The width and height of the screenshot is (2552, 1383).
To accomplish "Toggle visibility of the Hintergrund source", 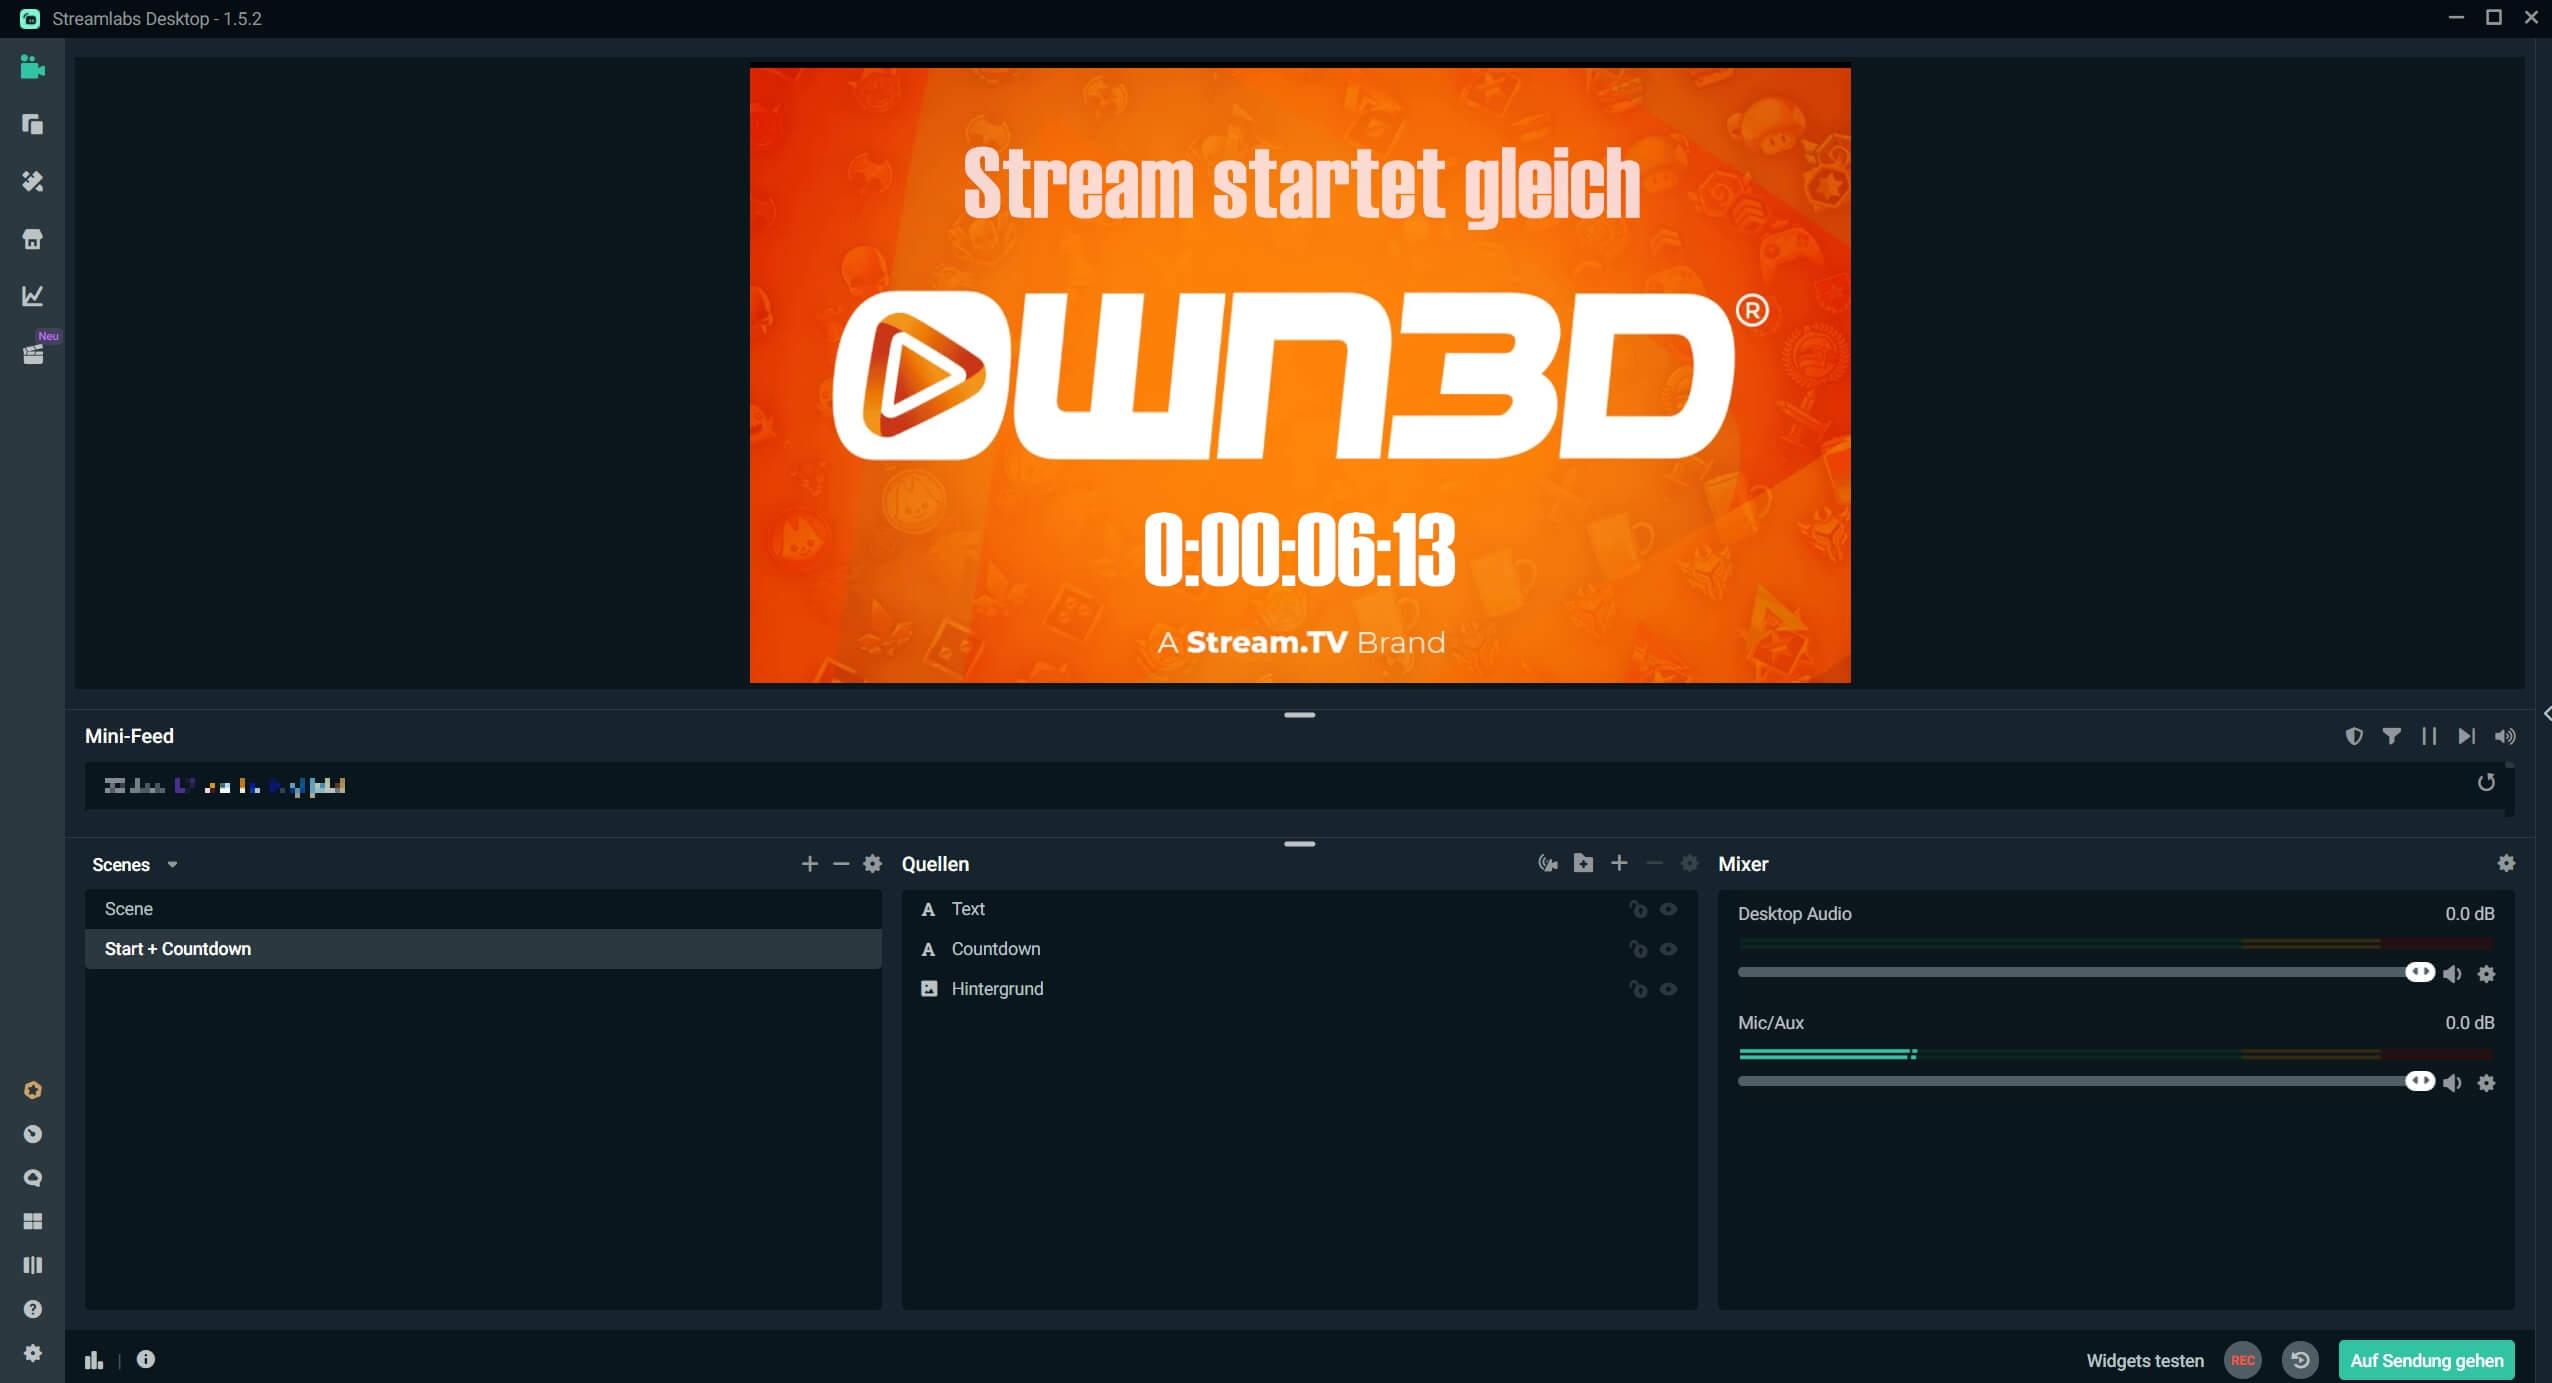I will tap(1668, 989).
